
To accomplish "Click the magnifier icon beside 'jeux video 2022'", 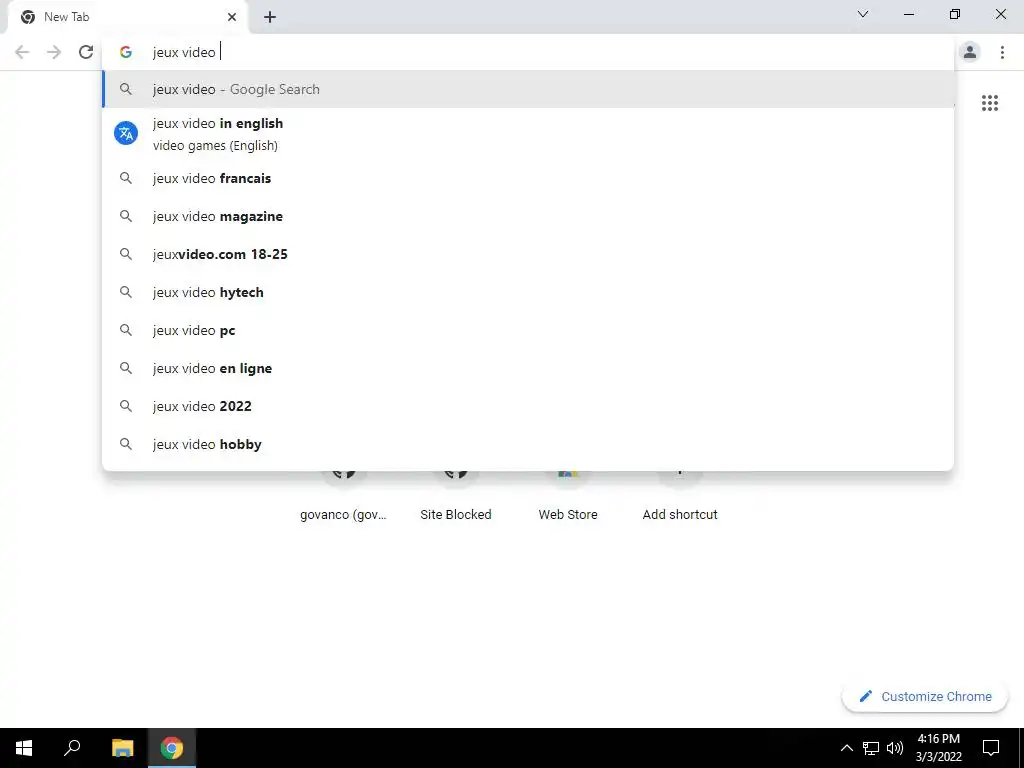I will [126, 406].
